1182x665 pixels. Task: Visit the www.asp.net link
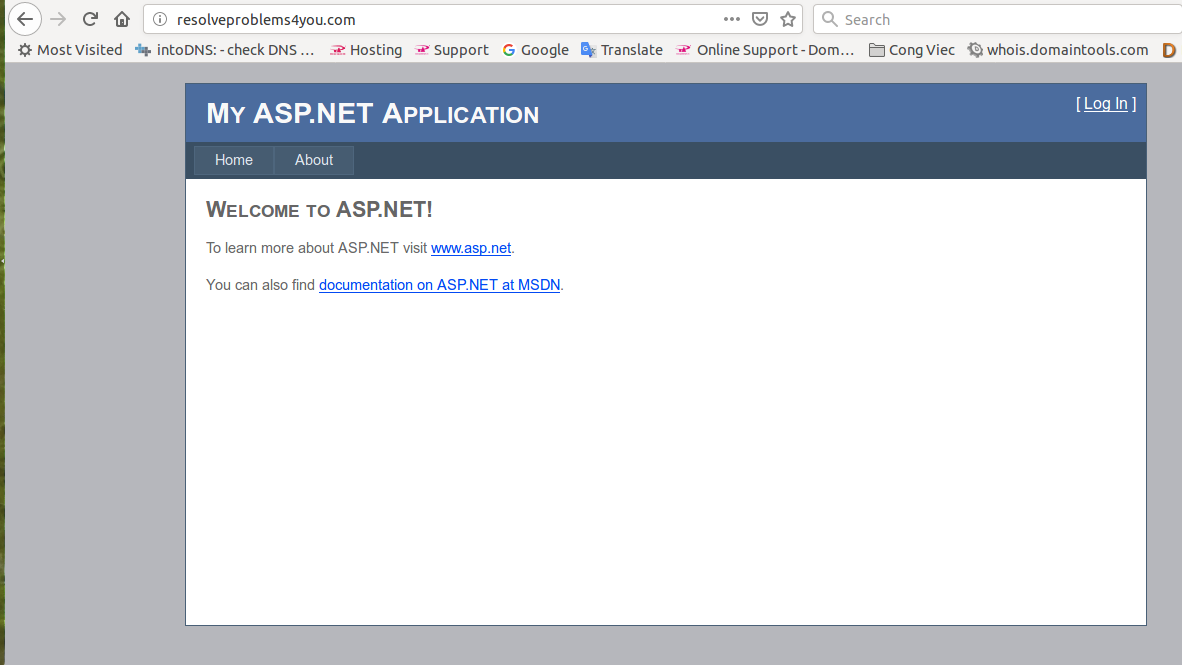pyautogui.click(x=471, y=248)
